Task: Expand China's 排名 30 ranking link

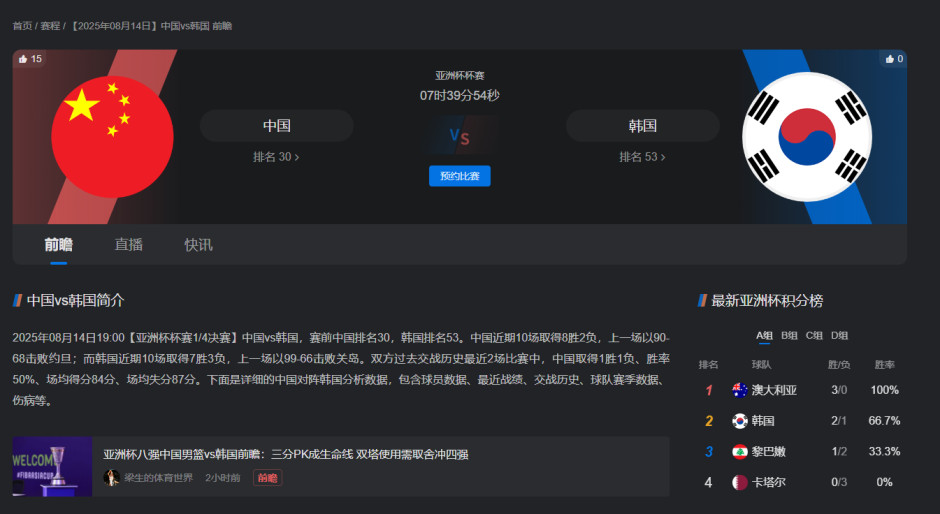Action: (276, 157)
